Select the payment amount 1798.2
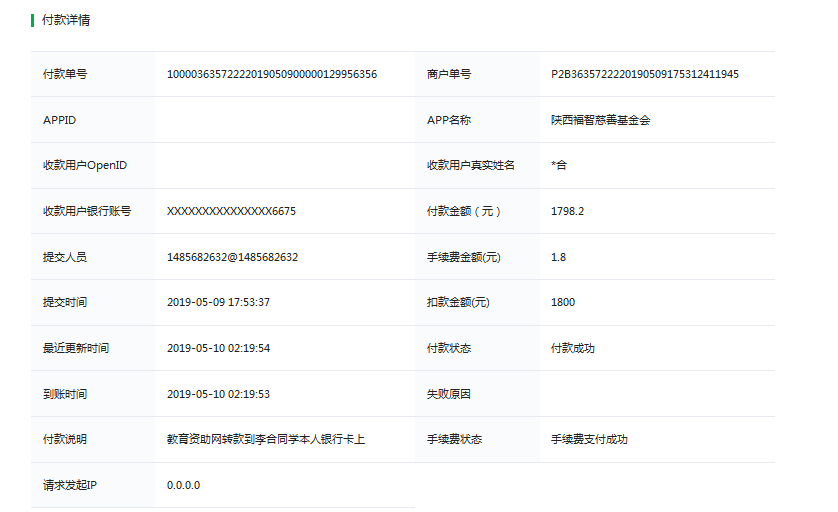Viewport: 838px width, 512px height. [567, 211]
